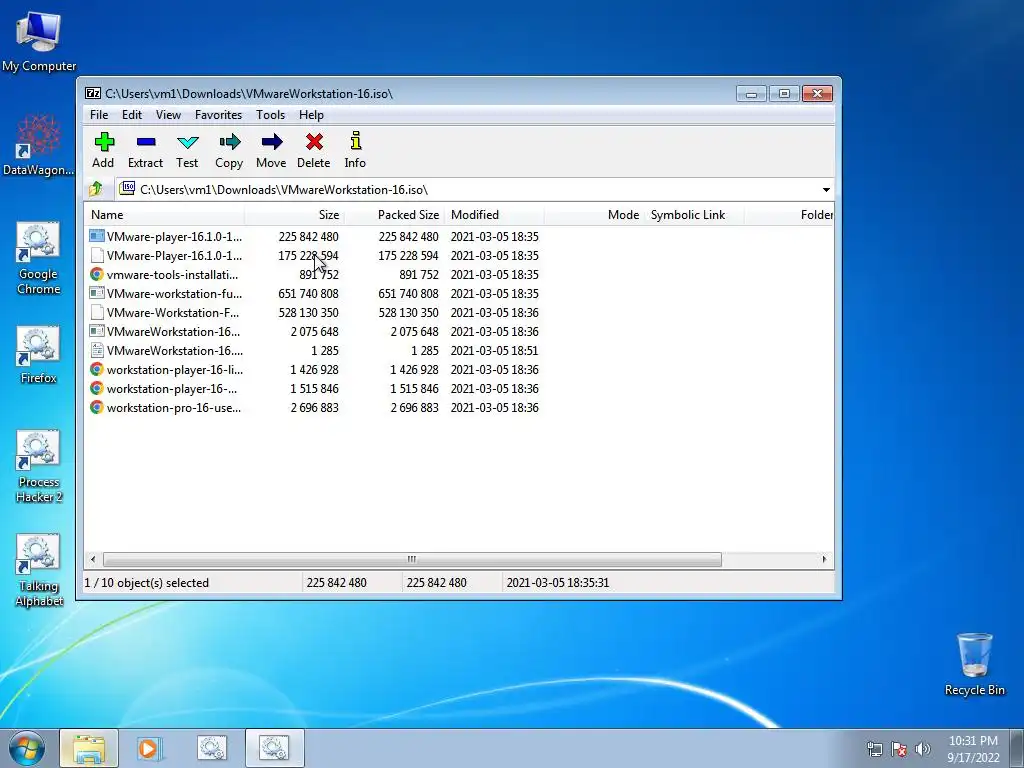1024x768 pixels.
Task: Click the Move toolbar icon
Action: tap(271, 142)
